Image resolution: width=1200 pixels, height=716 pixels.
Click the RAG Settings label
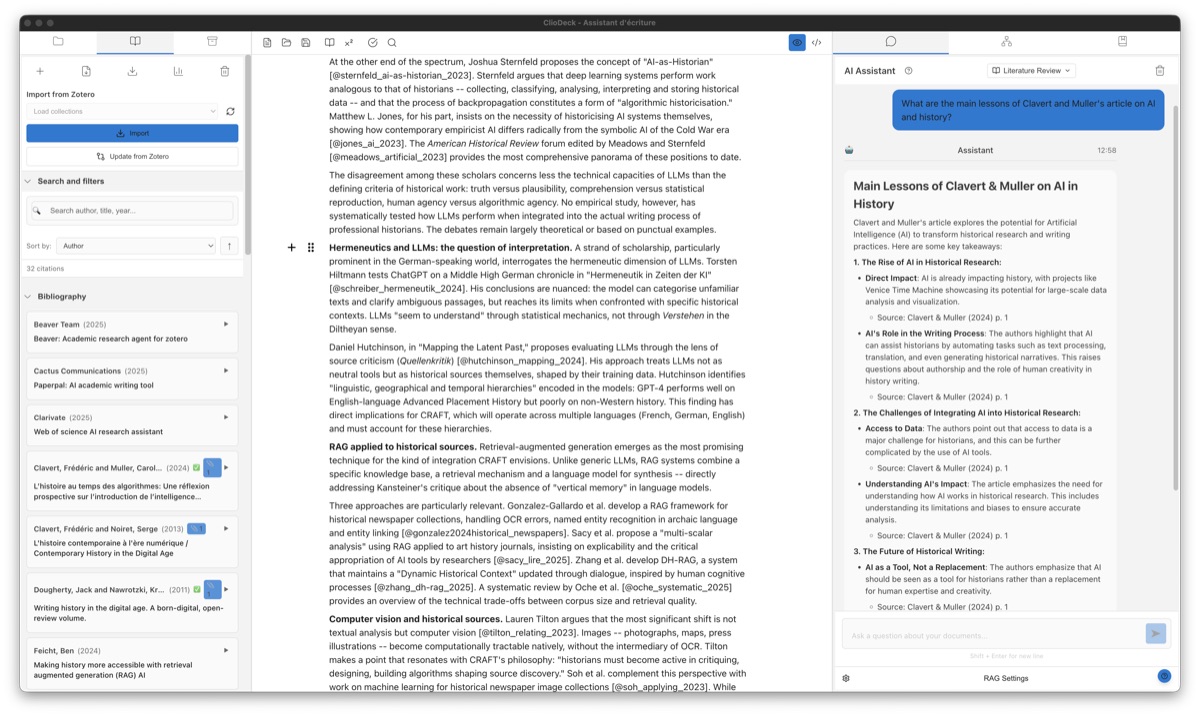pyautogui.click(x=1005, y=678)
